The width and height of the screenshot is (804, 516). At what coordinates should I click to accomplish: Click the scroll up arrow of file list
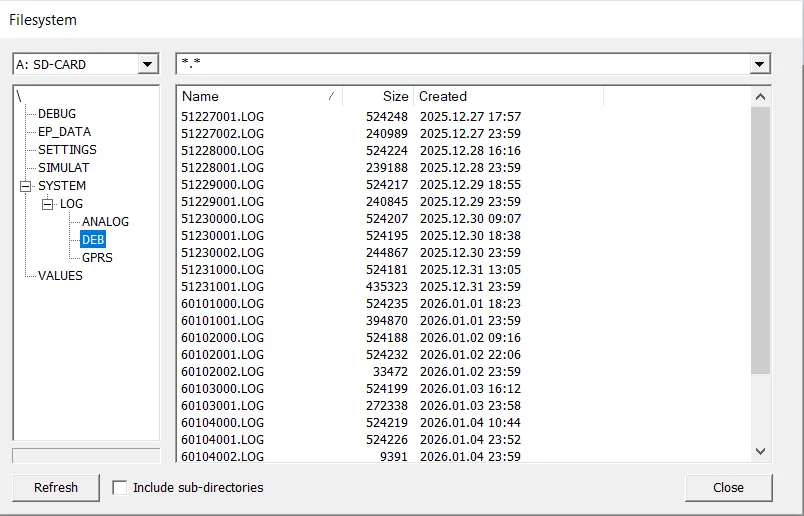[x=760, y=96]
